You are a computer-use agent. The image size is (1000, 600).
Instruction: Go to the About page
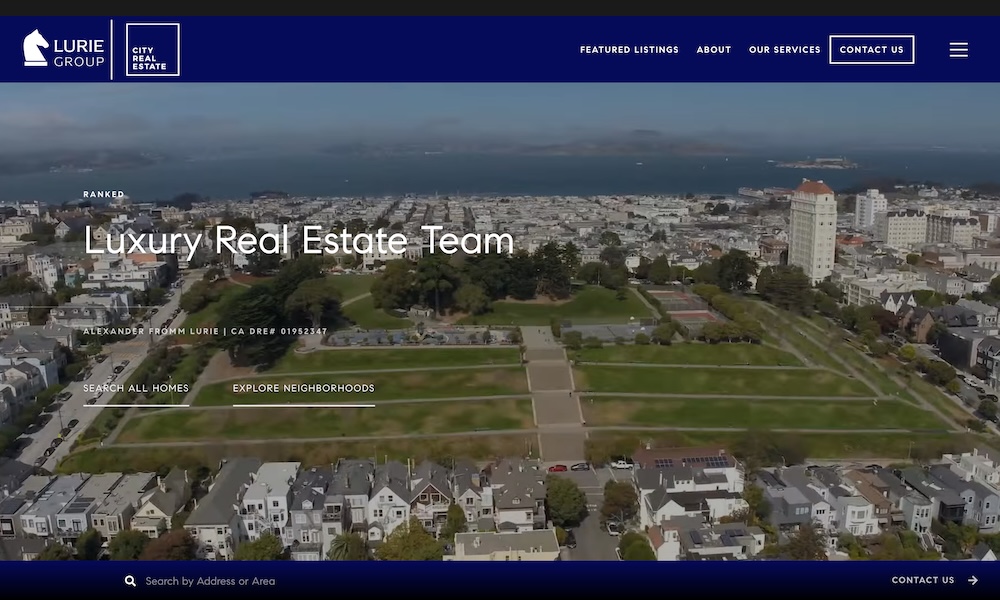pyautogui.click(x=714, y=50)
